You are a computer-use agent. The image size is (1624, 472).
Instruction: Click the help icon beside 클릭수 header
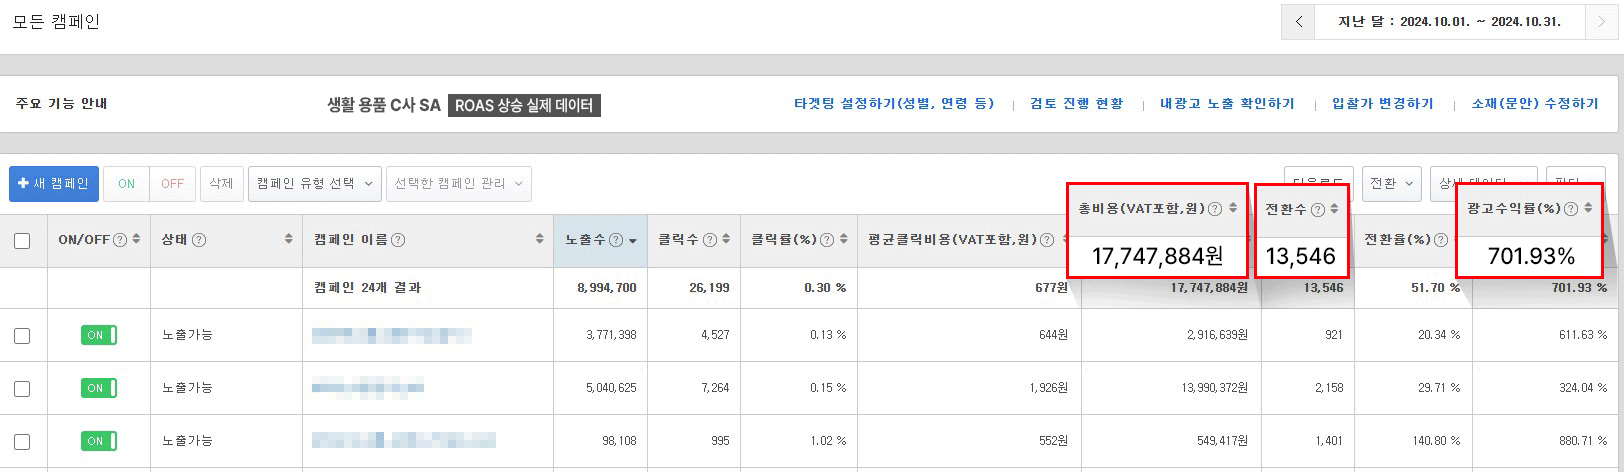pos(710,240)
